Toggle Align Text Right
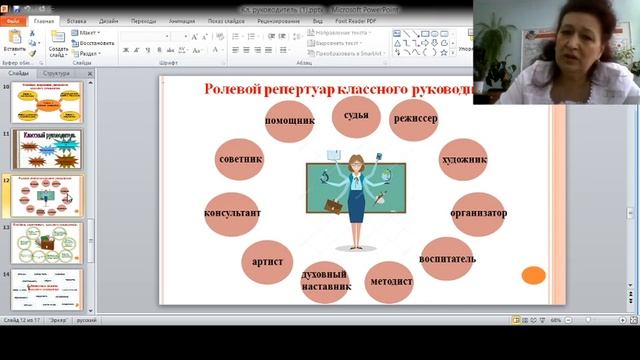 click(x=258, y=50)
